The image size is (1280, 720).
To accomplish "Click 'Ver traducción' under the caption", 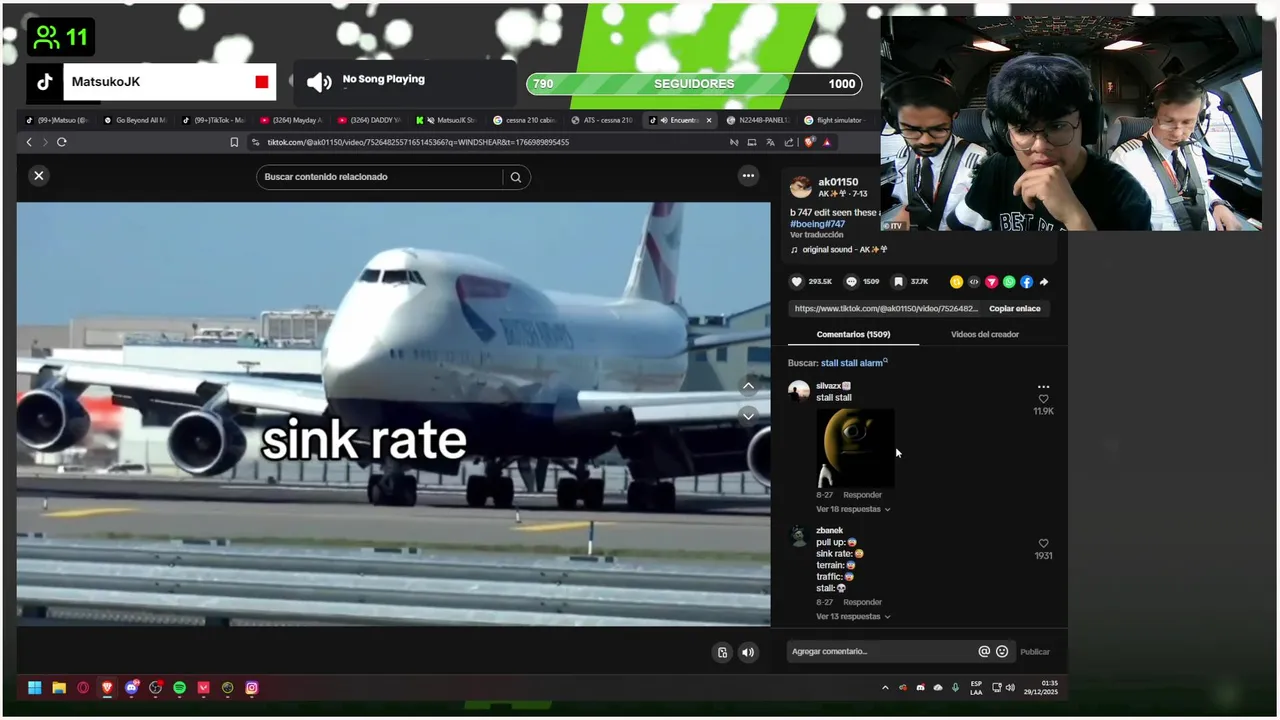I will click(x=816, y=235).
